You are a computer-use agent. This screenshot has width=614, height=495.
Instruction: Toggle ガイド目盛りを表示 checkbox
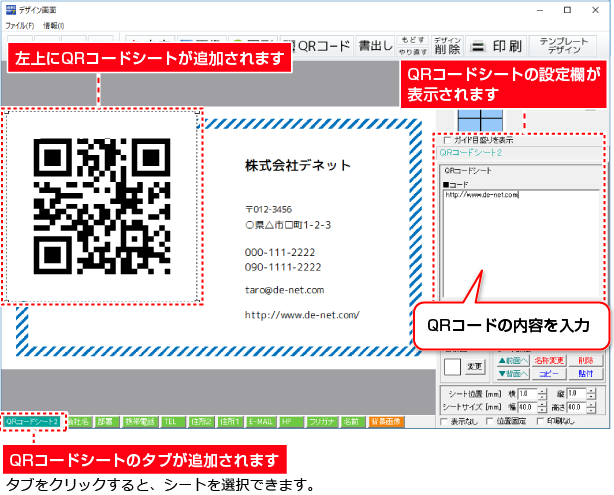pyautogui.click(x=447, y=140)
